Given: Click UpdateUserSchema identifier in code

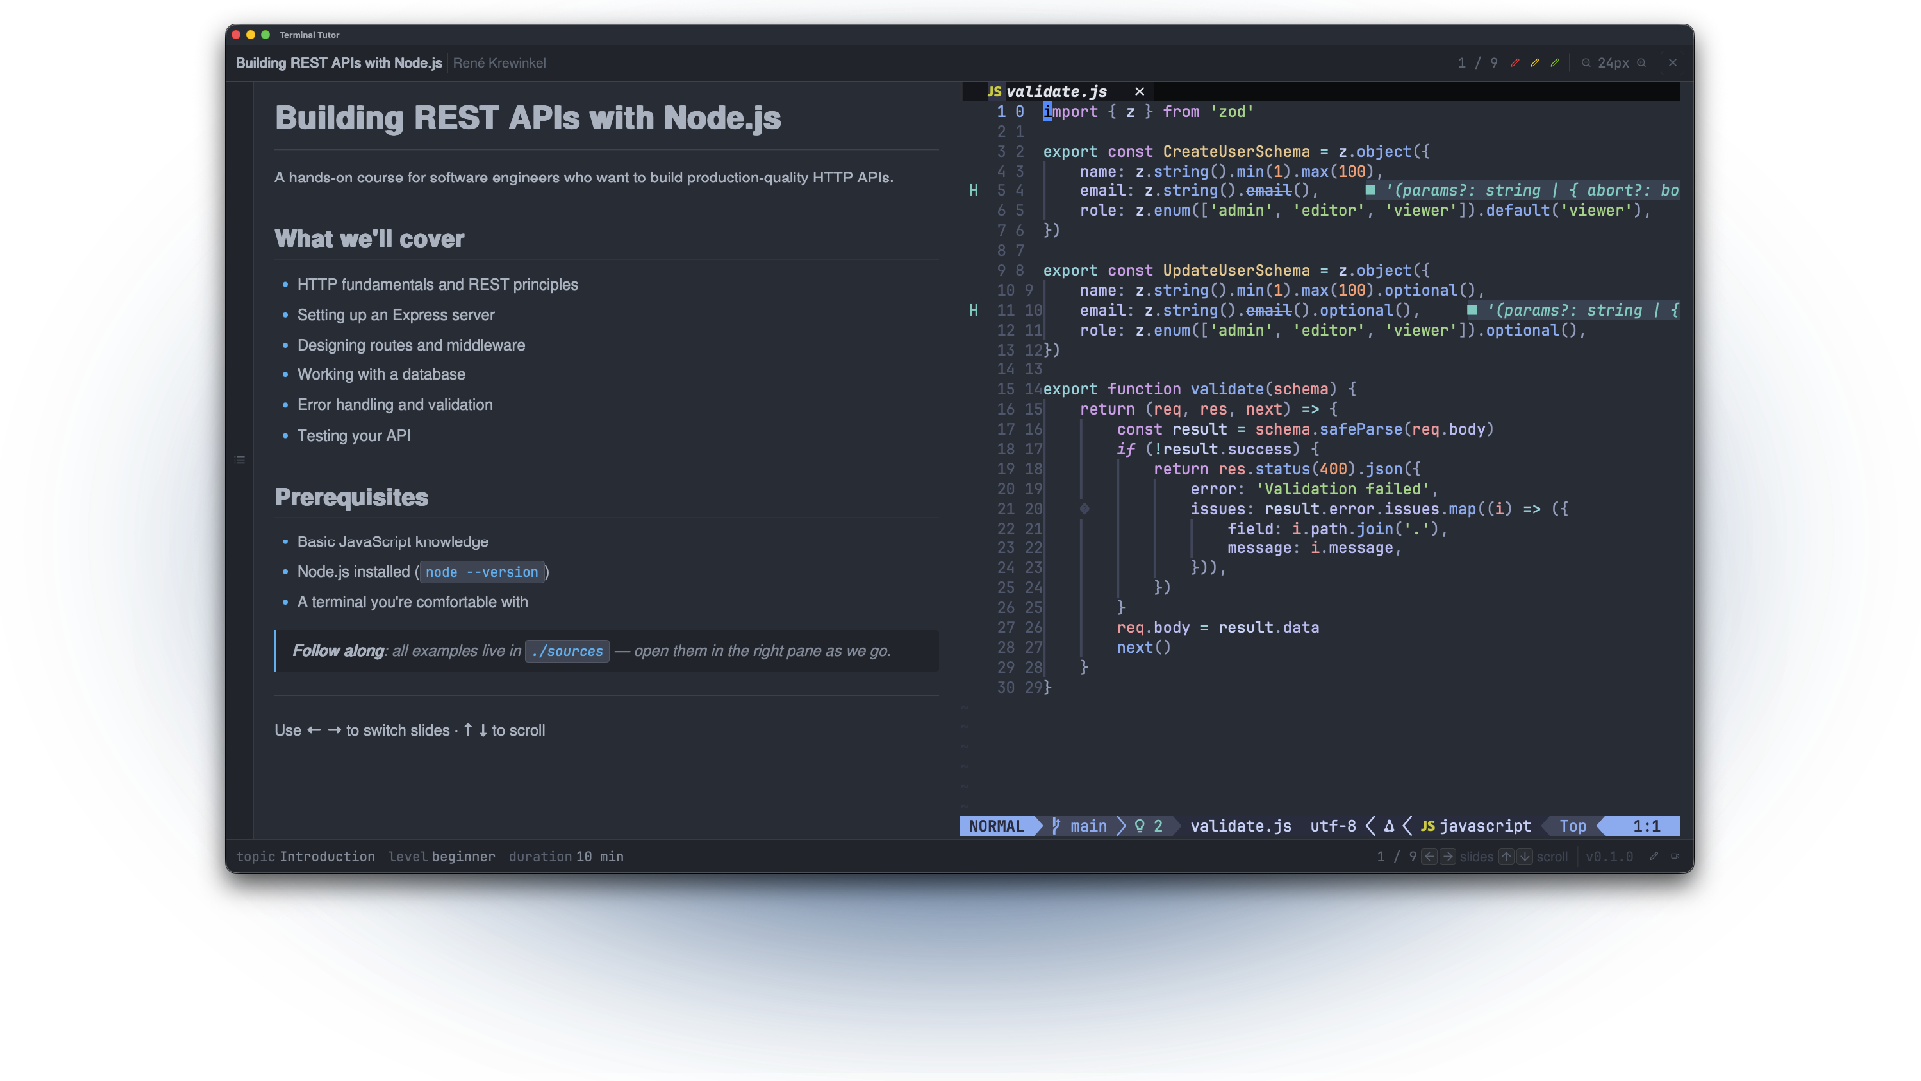Looking at the screenshot, I should tap(1236, 271).
